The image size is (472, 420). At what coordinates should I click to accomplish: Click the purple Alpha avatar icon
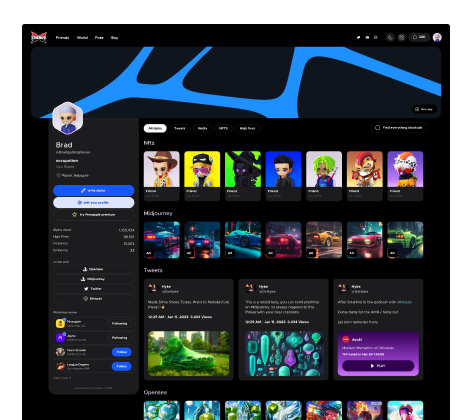[60, 338]
